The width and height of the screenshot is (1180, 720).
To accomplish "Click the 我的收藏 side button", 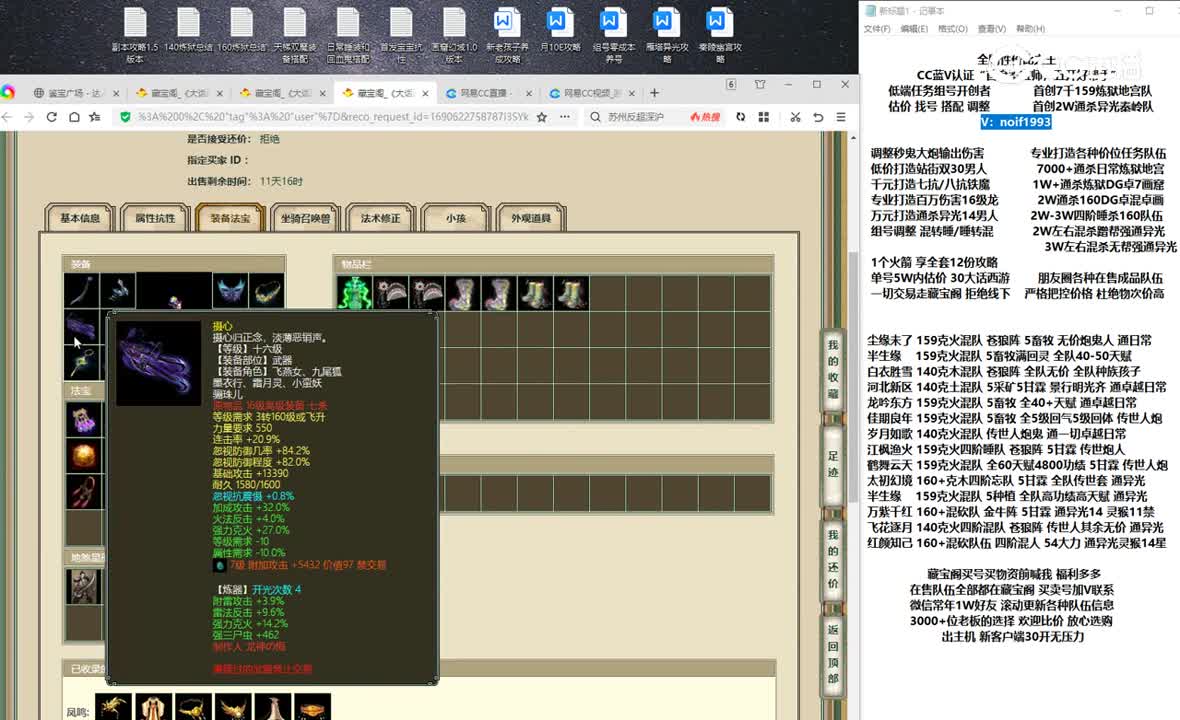I will (832, 369).
